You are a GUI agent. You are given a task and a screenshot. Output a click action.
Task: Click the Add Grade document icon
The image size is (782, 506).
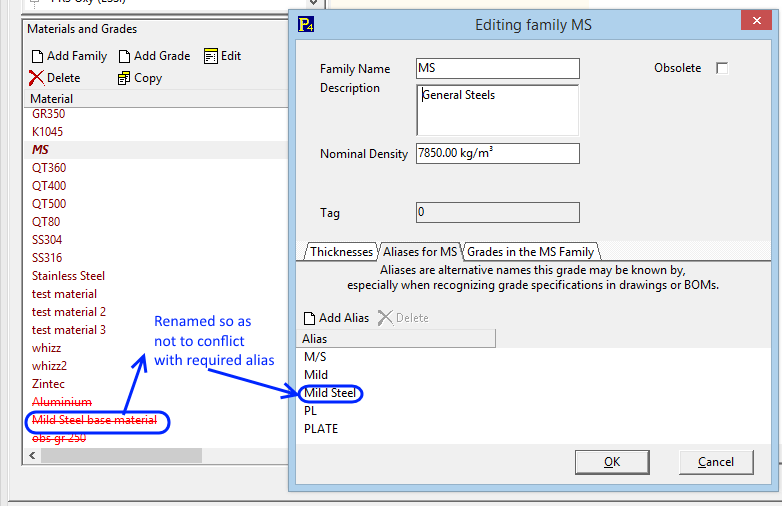coord(124,56)
